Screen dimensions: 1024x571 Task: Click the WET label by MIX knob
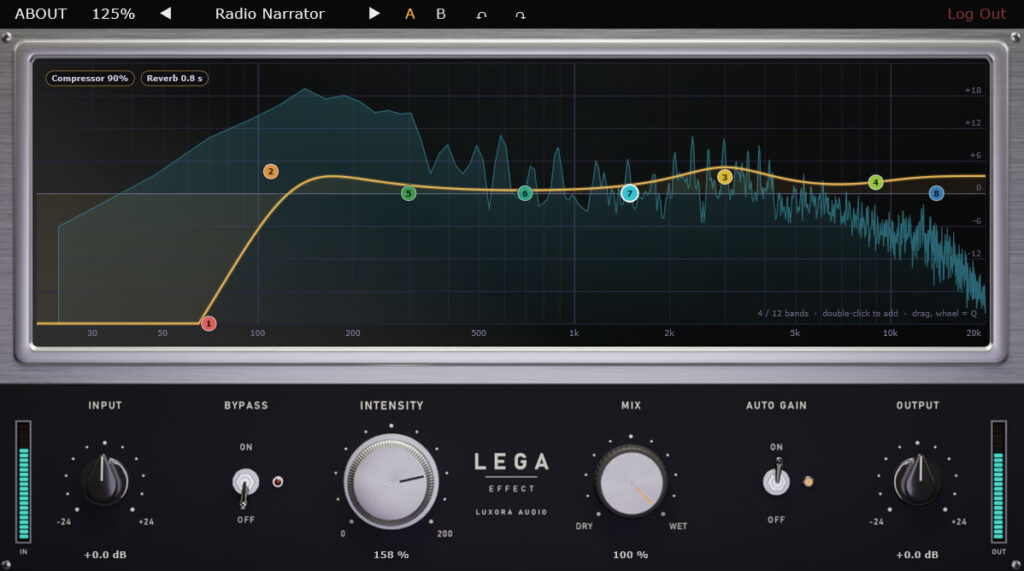[x=678, y=526]
